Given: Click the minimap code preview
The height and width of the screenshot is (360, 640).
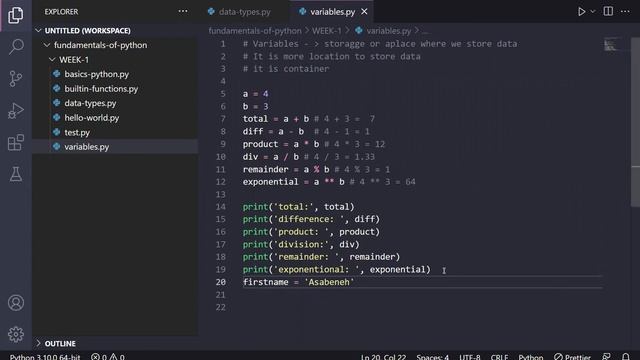Looking at the screenshot, I should click(610, 44).
